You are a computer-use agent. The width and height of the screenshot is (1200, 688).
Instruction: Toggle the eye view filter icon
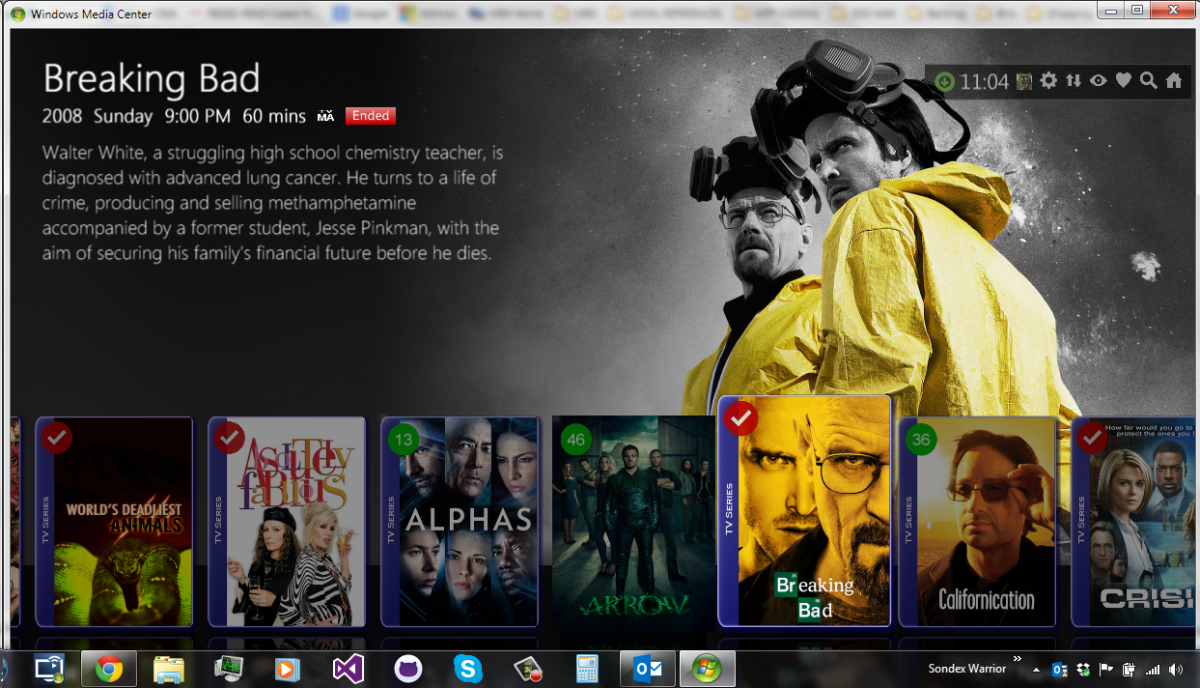point(1098,81)
